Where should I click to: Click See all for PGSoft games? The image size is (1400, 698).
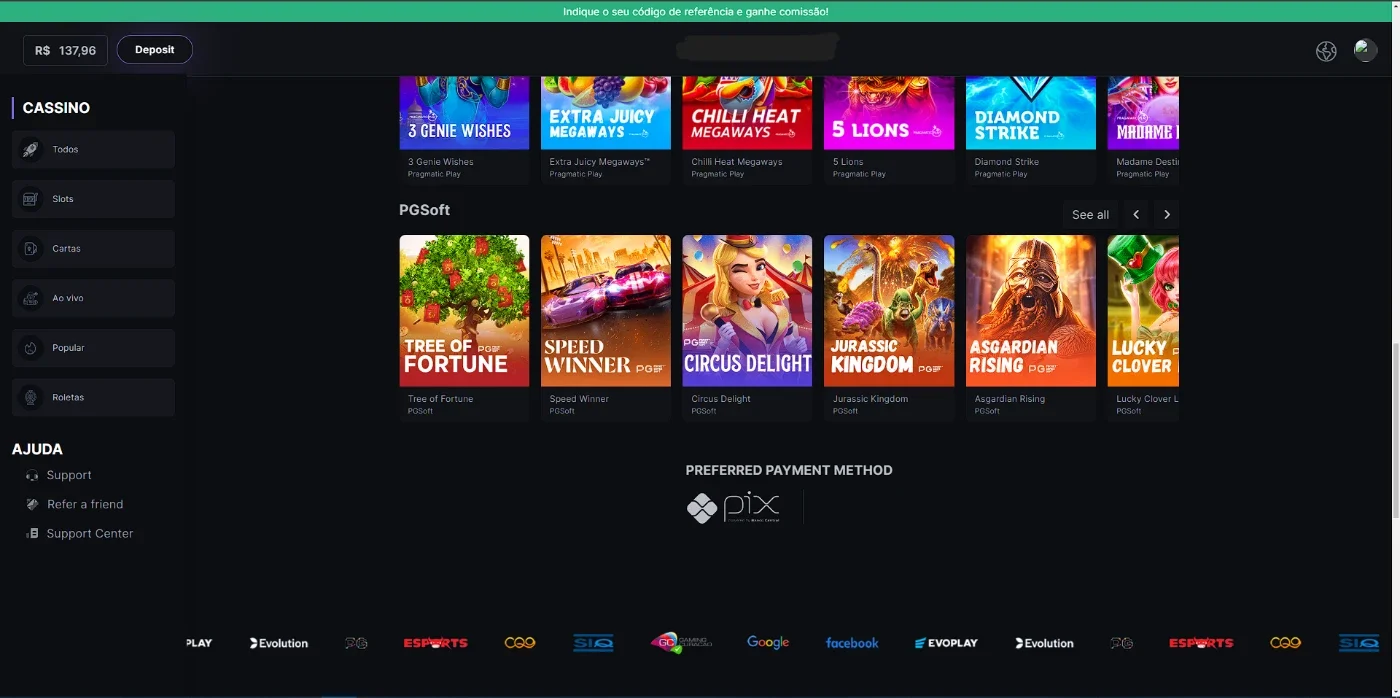click(1090, 214)
